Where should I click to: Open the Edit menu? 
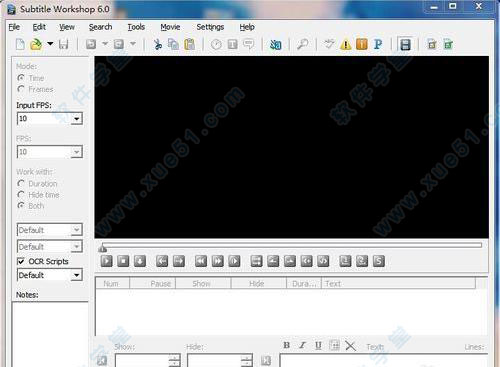[39, 27]
